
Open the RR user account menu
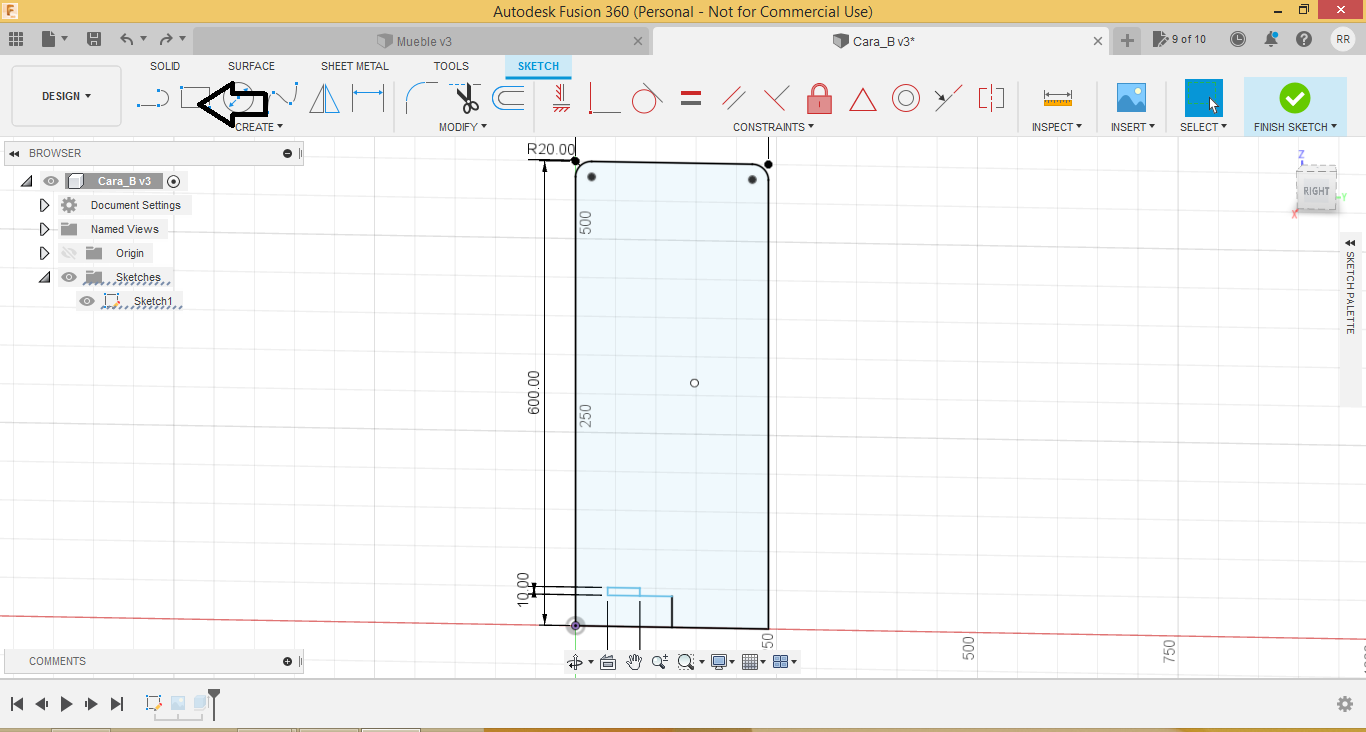[1342, 39]
